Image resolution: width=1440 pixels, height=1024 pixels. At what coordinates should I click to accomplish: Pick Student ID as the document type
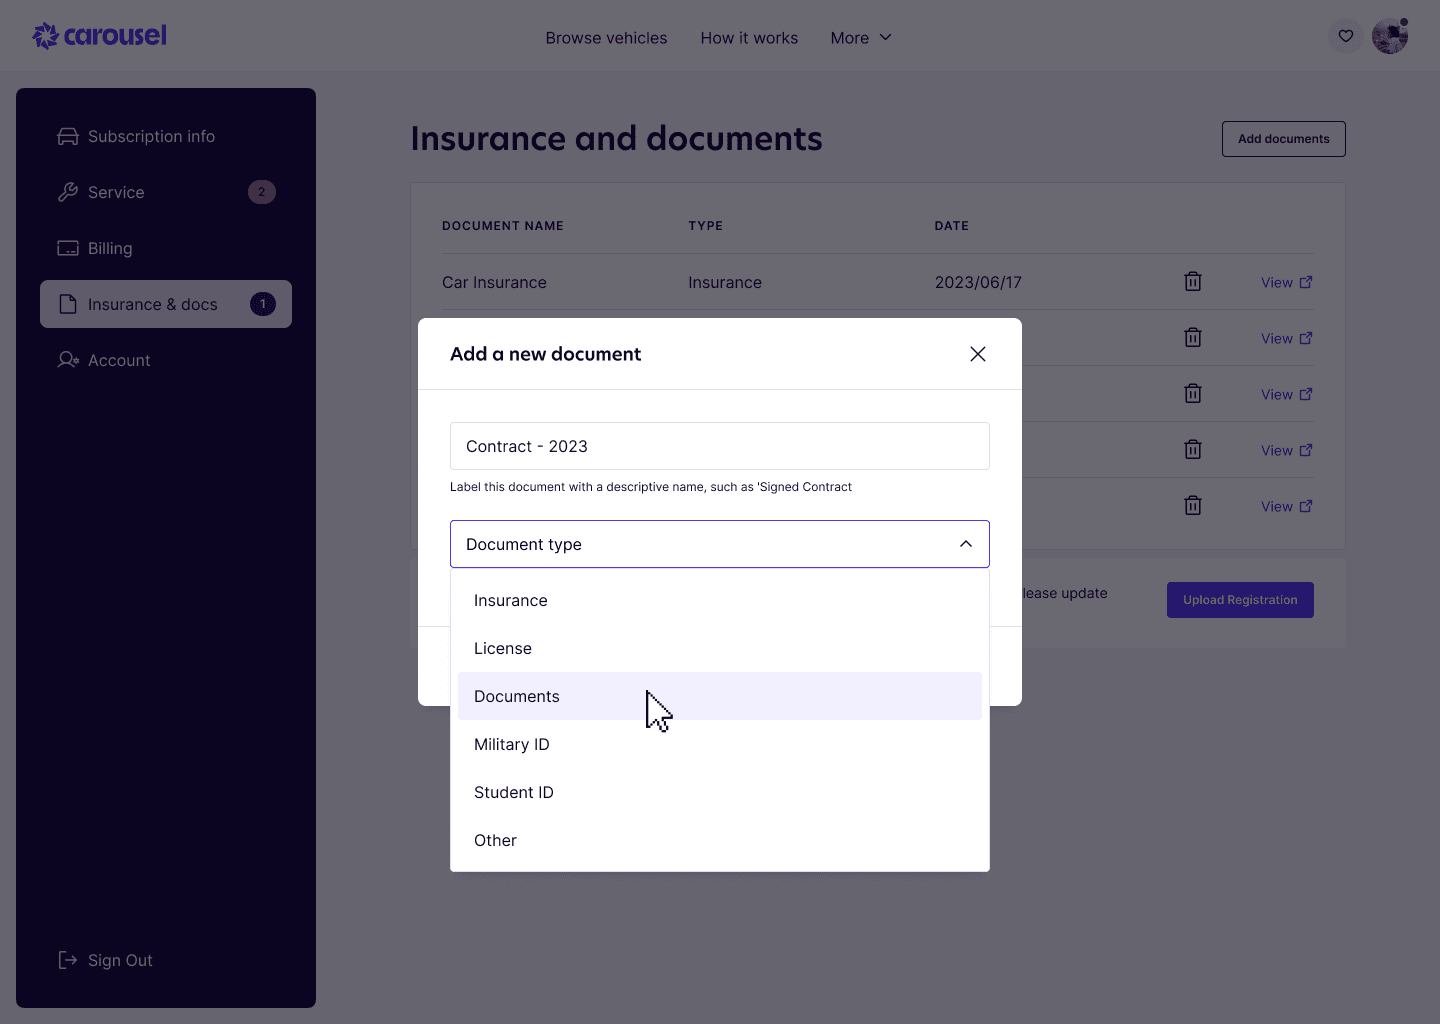click(x=513, y=792)
